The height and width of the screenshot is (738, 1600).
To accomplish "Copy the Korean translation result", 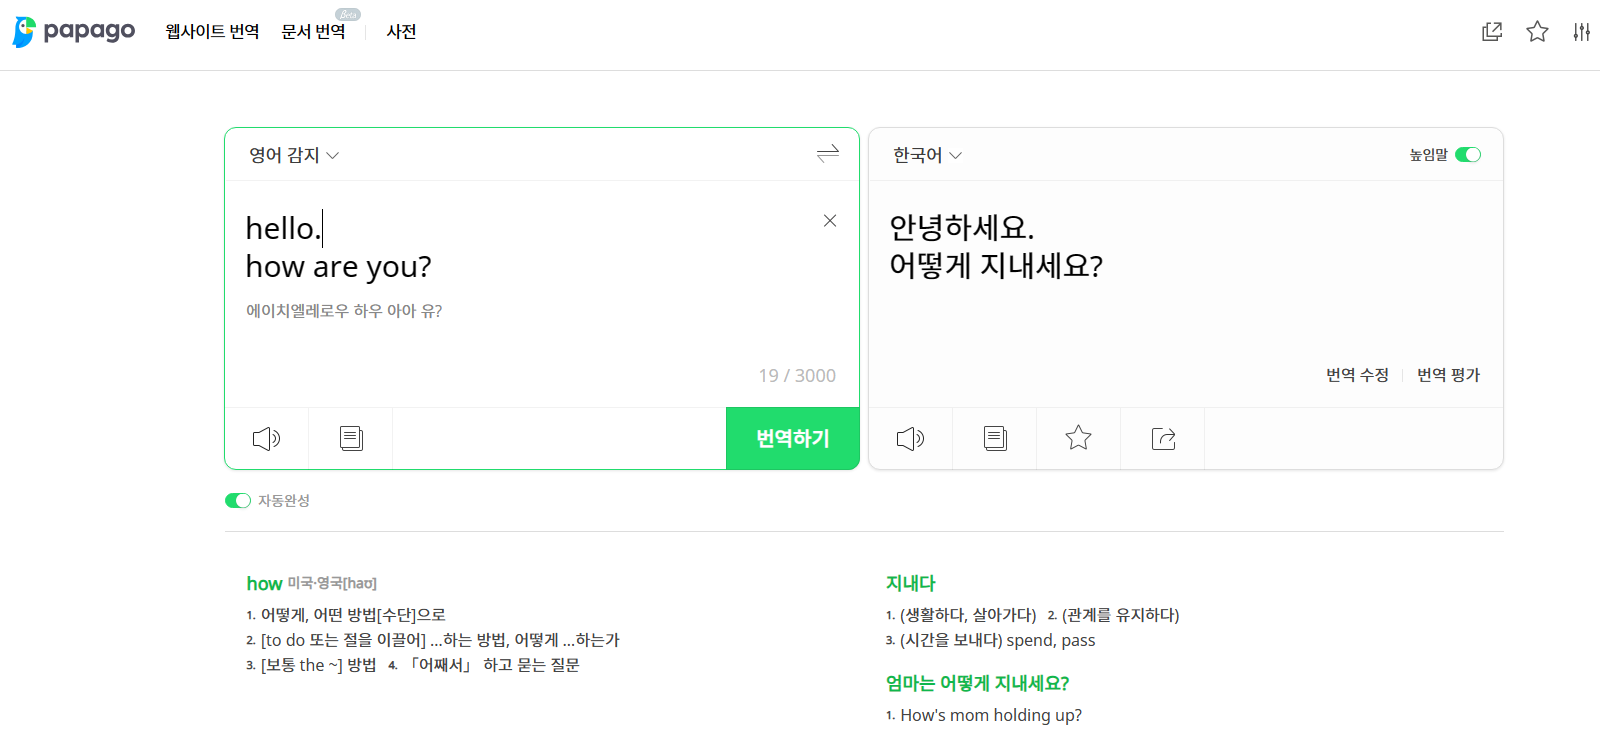I will 994,438.
